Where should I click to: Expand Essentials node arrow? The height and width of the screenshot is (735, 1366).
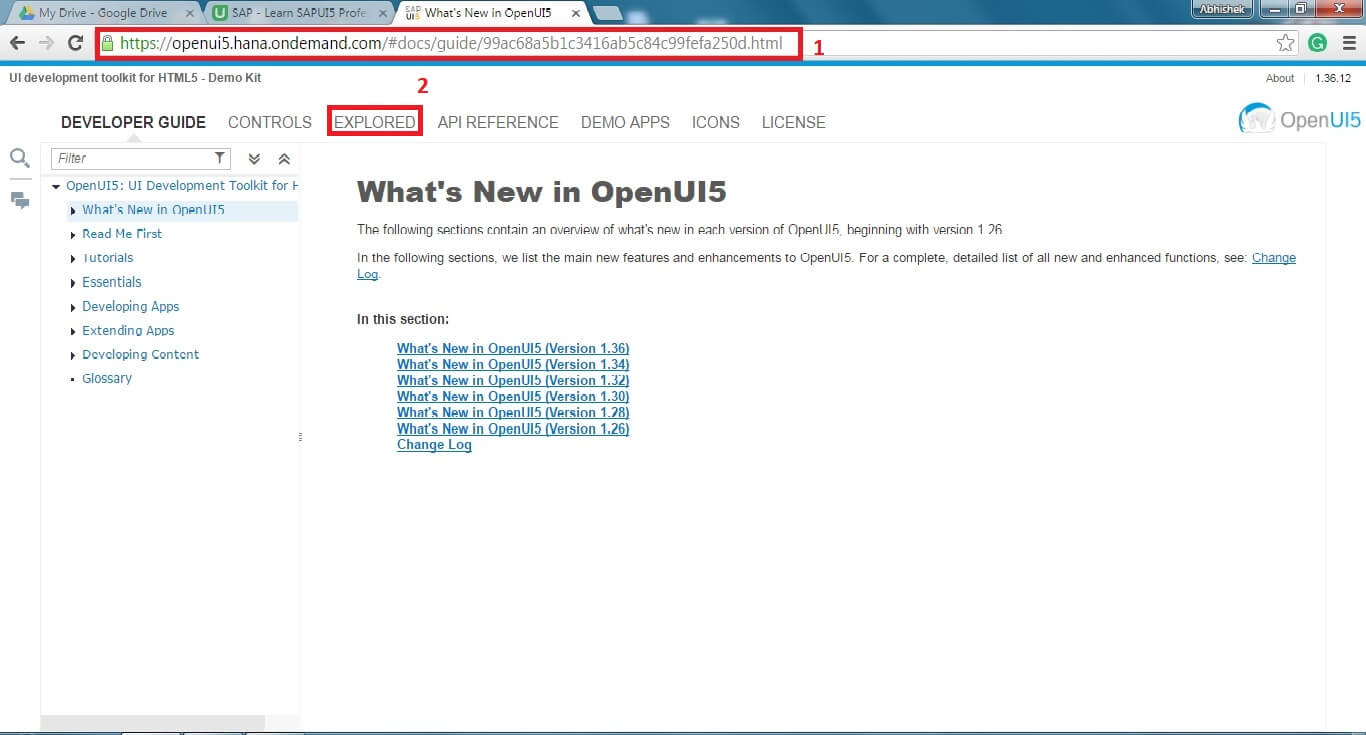[73, 283]
